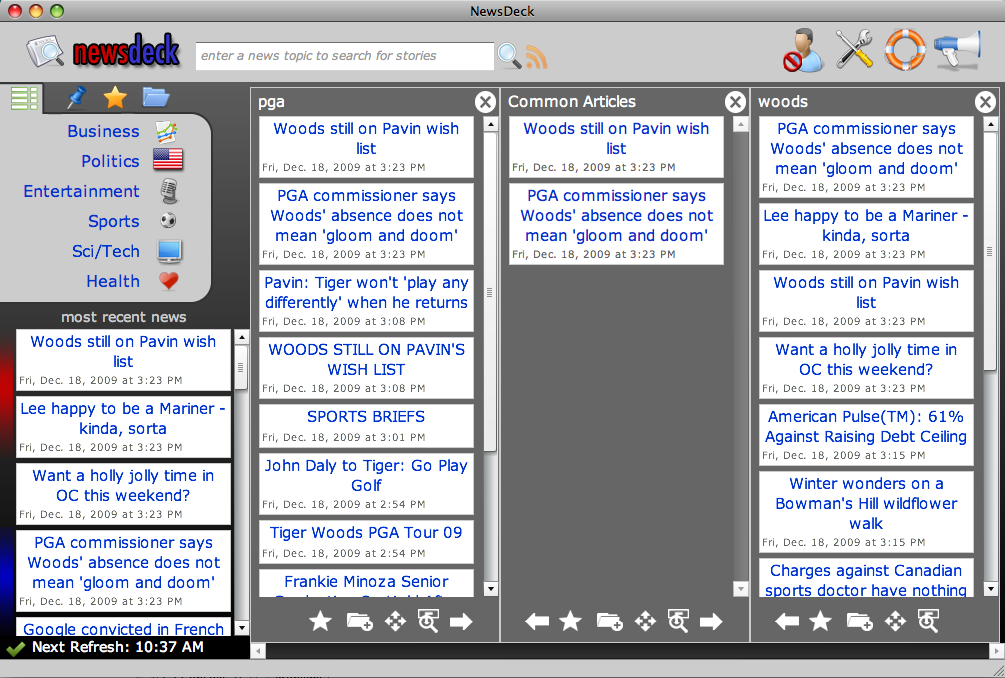Click the add-folder icon under Common Articles column

click(610, 621)
